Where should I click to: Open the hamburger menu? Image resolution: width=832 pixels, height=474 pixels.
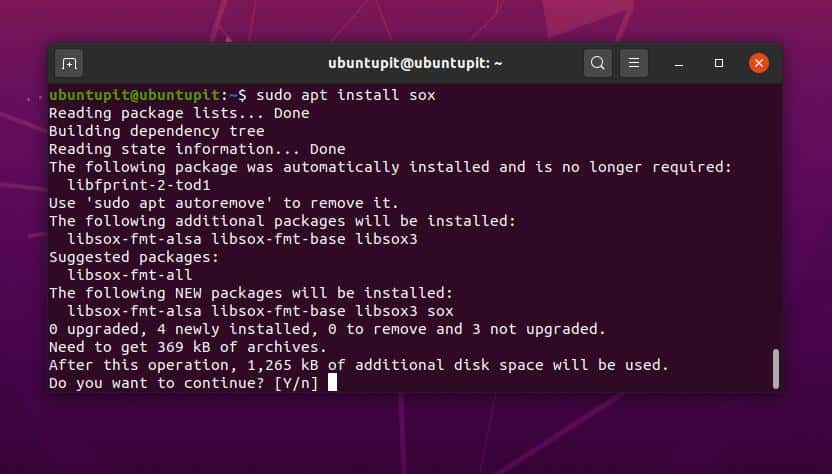(x=632, y=63)
